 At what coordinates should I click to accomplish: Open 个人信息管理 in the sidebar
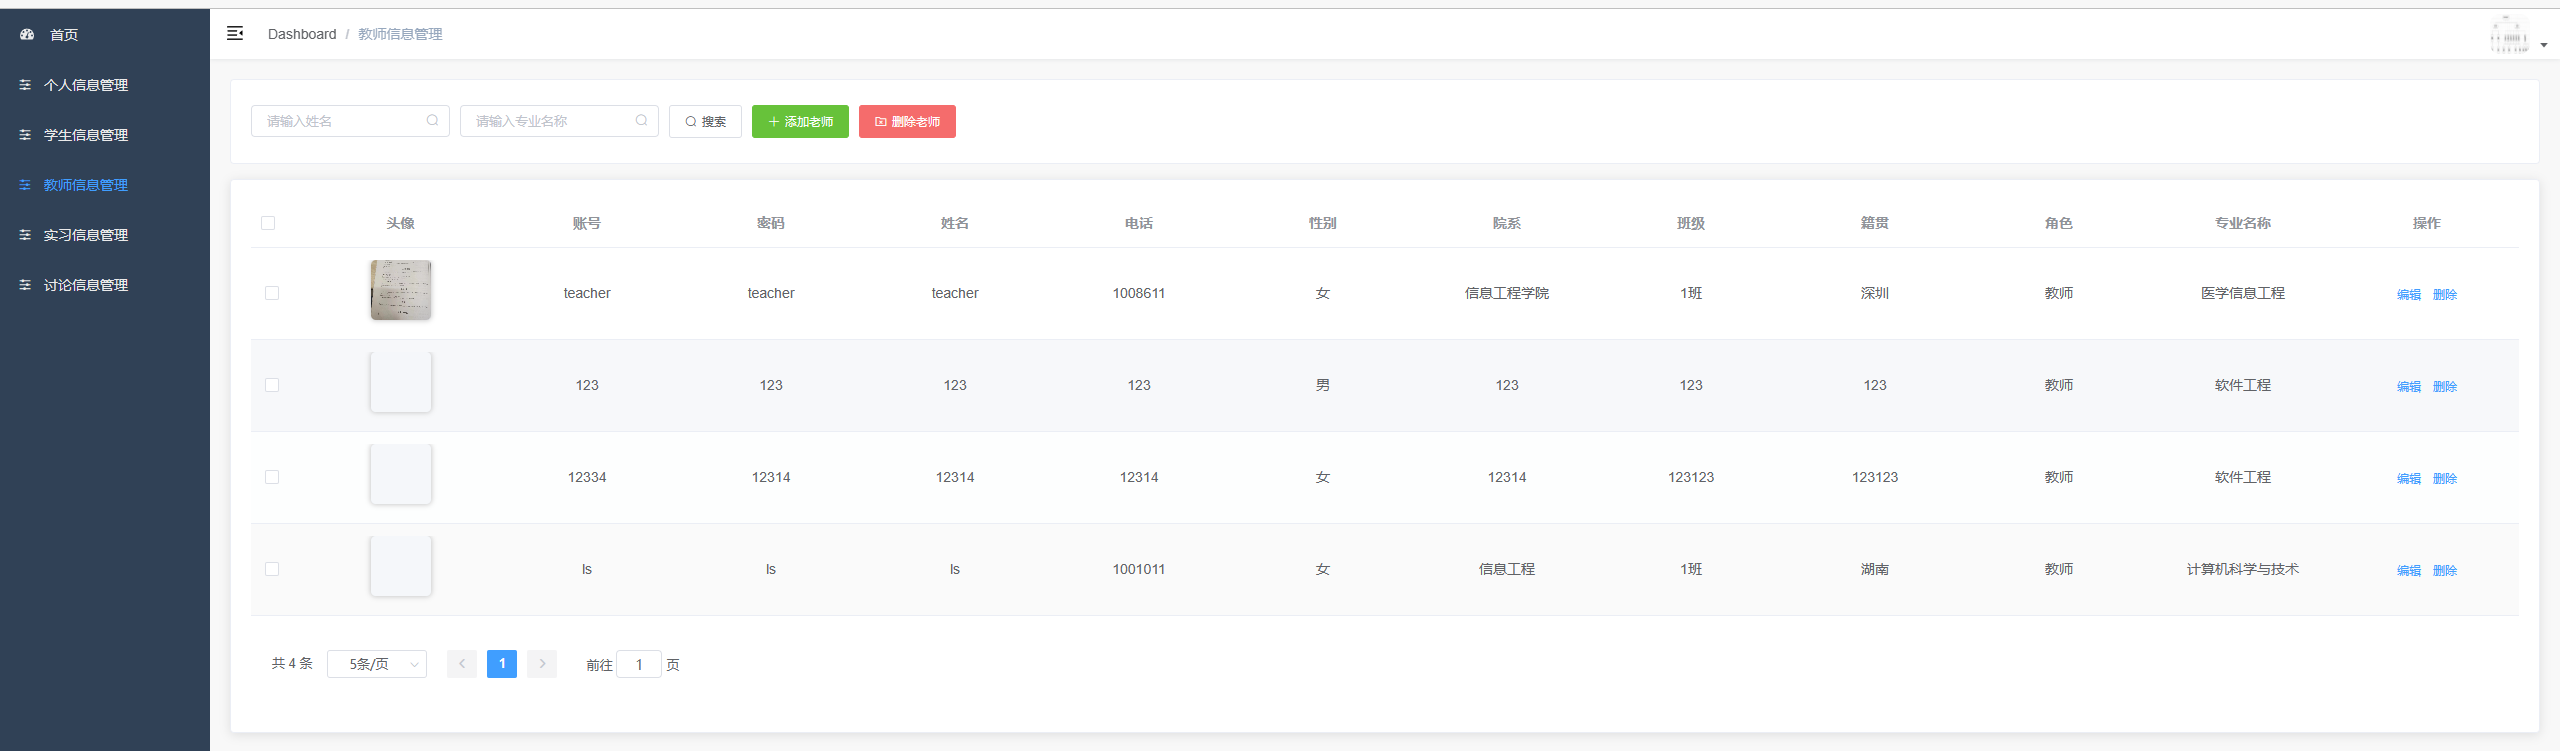85,85
